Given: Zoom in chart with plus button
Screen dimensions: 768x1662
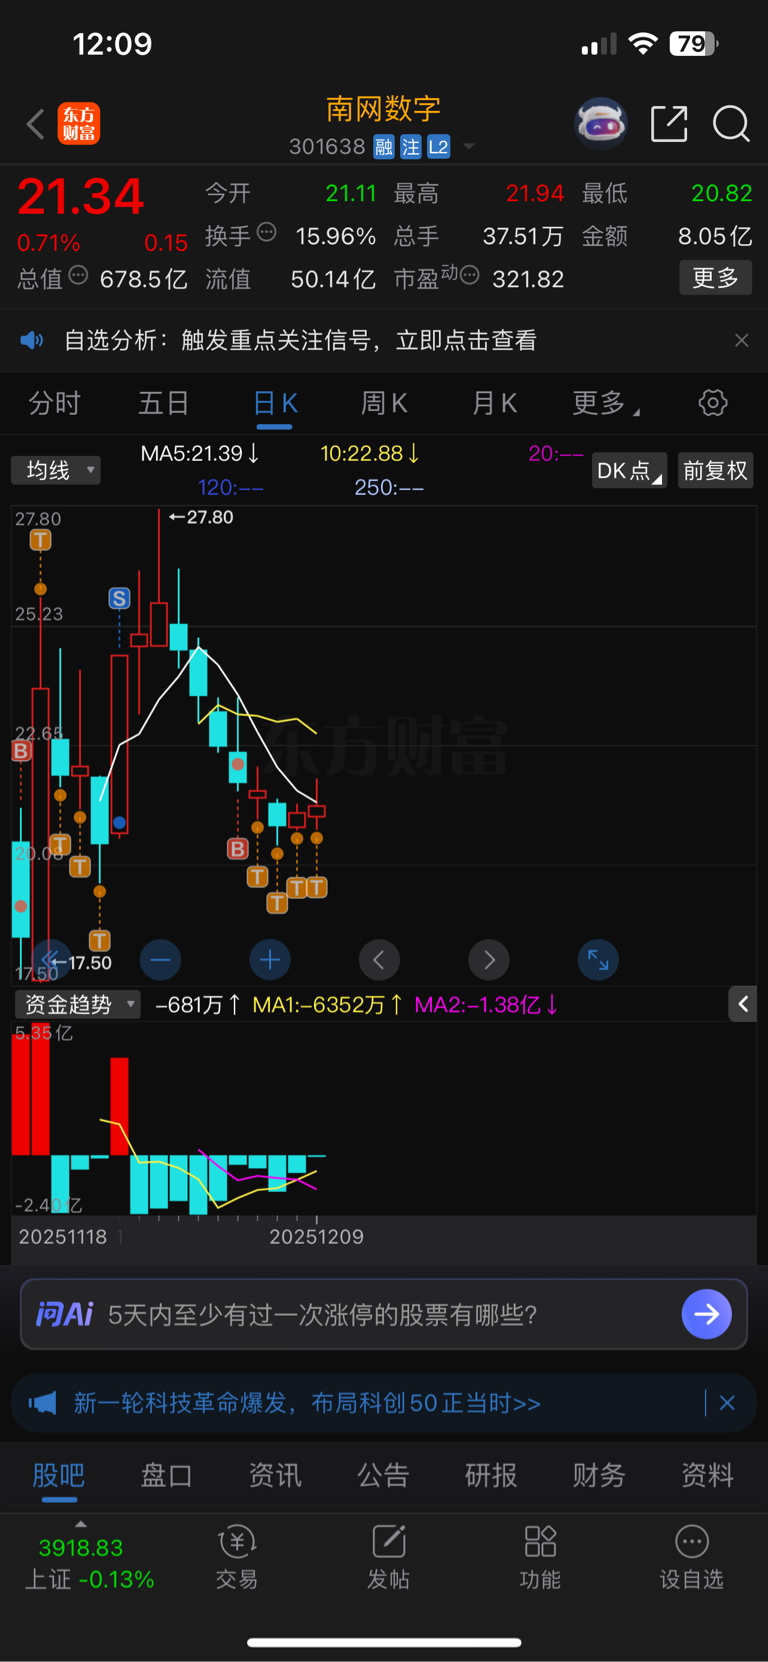Looking at the screenshot, I should click(270, 960).
